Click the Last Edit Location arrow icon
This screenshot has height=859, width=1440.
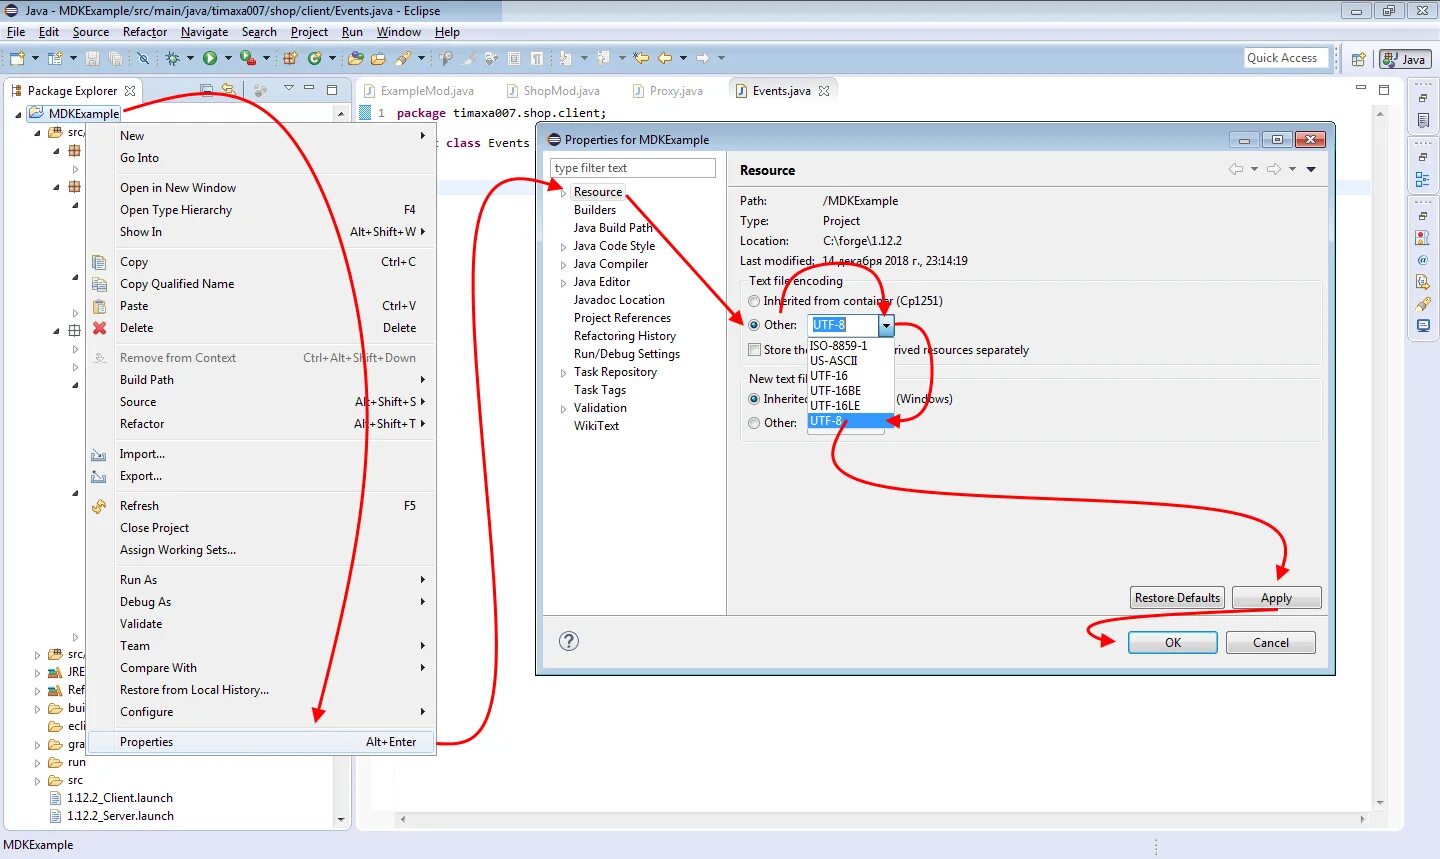[641, 58]
